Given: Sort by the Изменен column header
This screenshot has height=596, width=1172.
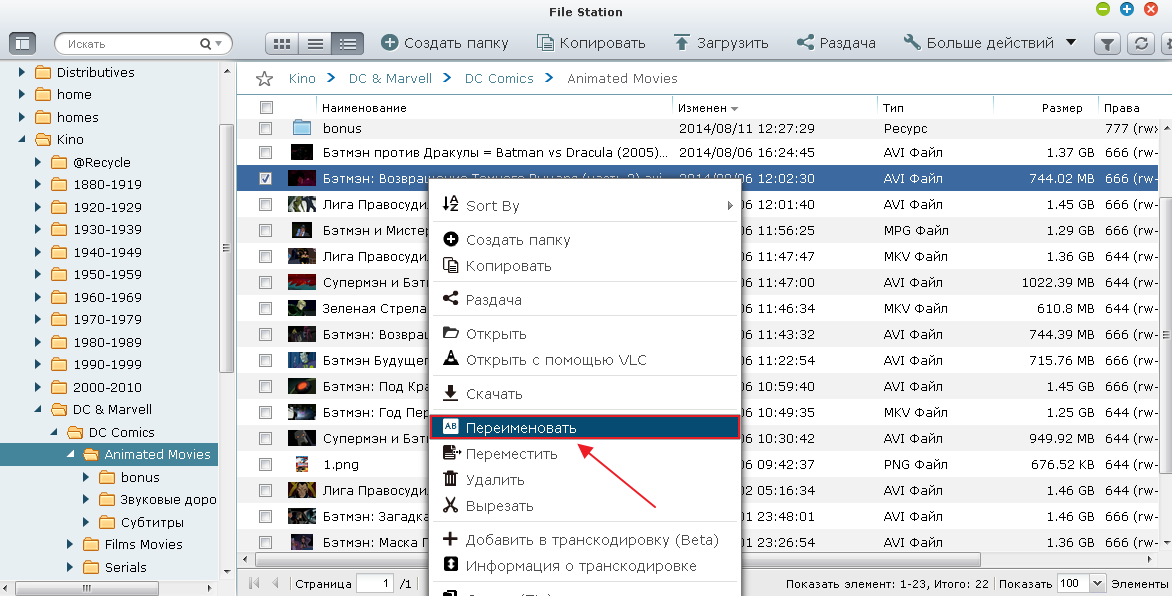Looking at the screenshot, I should coord(774,108).
